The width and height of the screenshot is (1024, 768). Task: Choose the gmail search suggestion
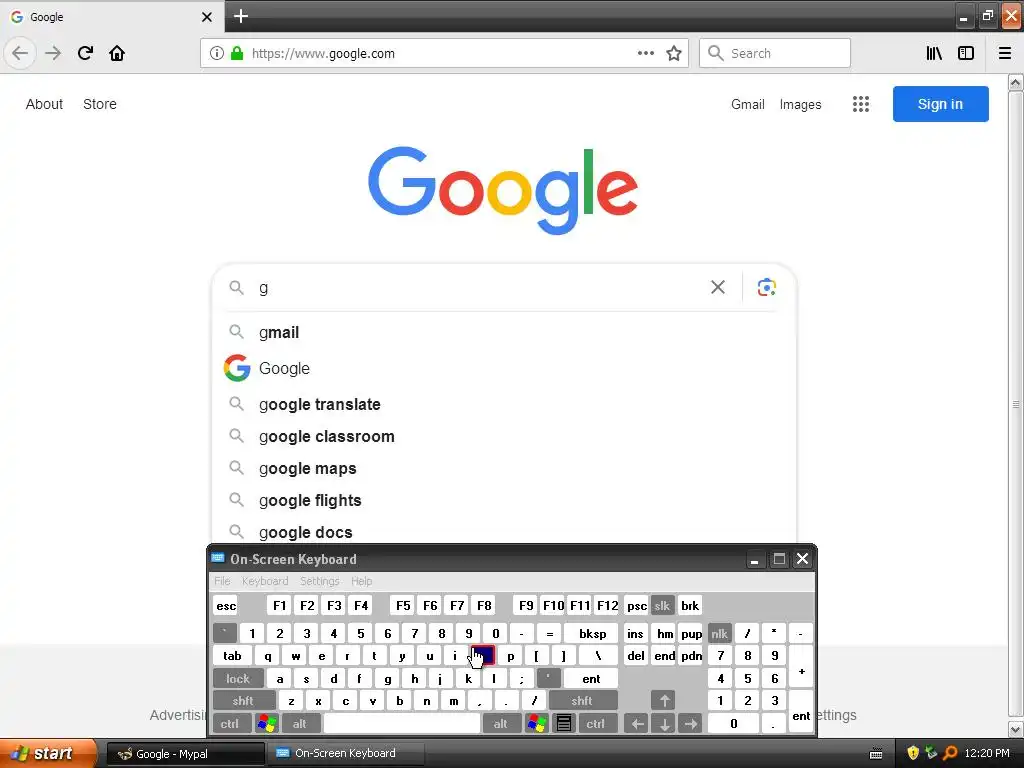[504, 332]
